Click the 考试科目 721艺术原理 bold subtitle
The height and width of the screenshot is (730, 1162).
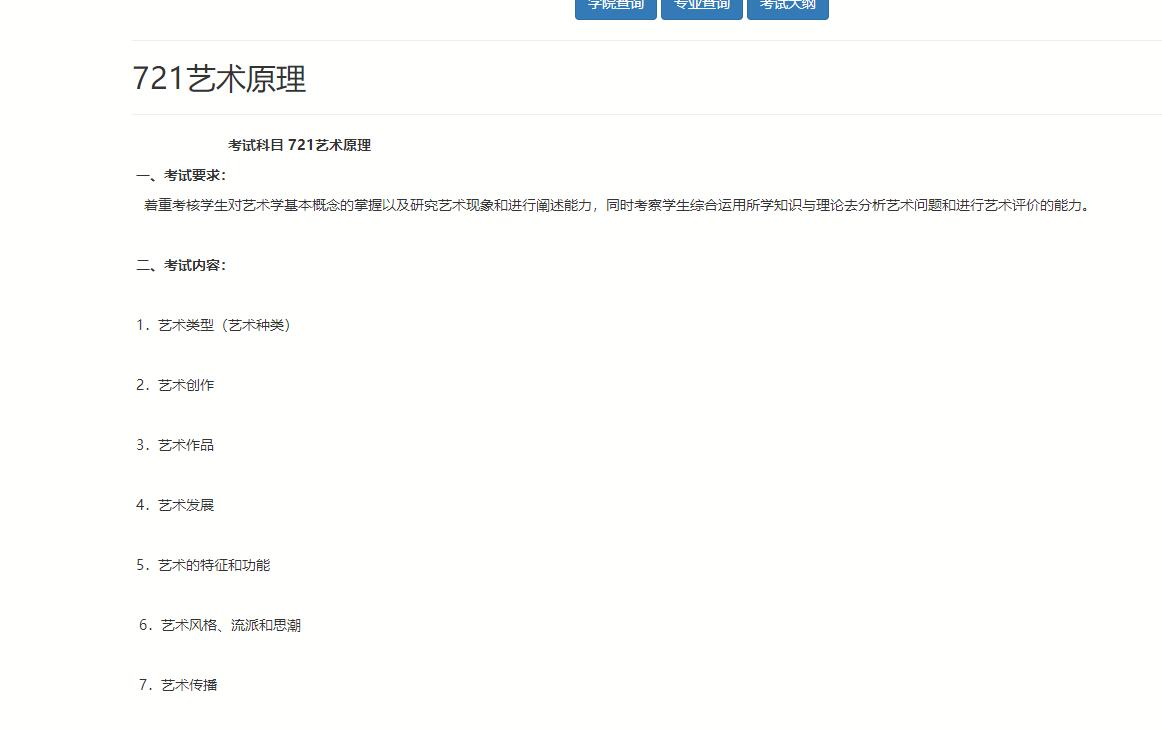coord(299,145)
